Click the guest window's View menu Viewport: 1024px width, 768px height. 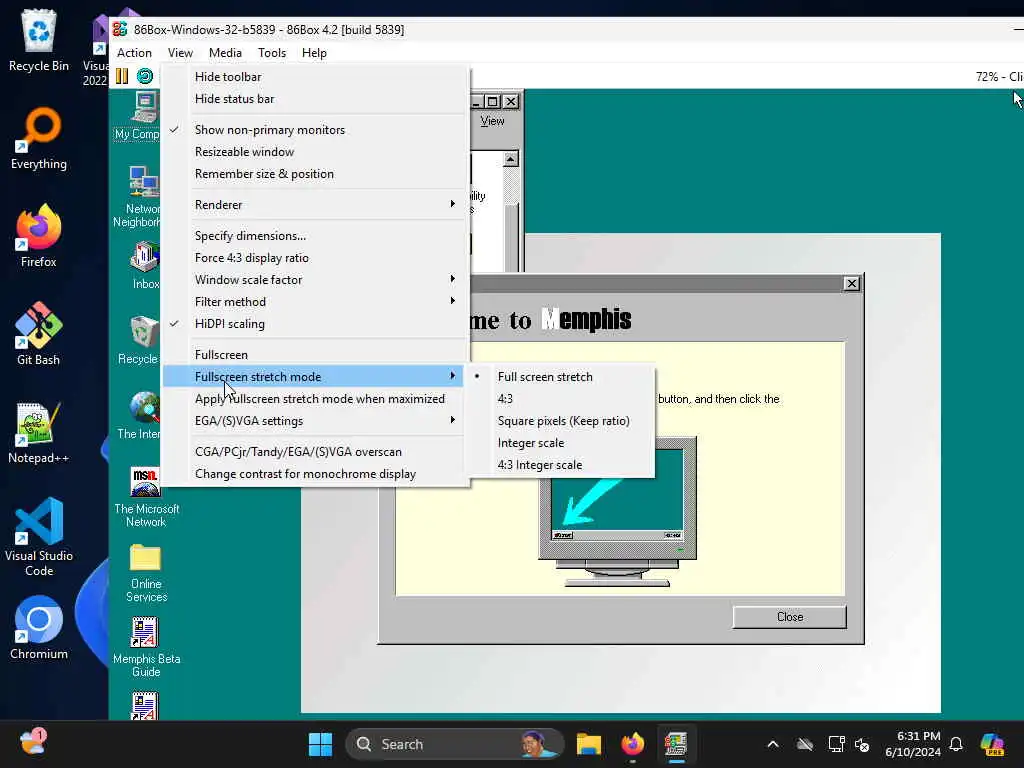[x=492, y=121]
